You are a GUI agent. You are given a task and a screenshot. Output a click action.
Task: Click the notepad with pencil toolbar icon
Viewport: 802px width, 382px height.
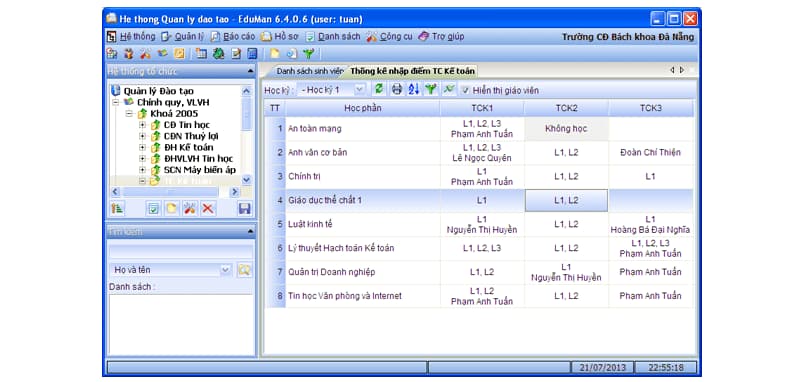(x=236, y=53)
